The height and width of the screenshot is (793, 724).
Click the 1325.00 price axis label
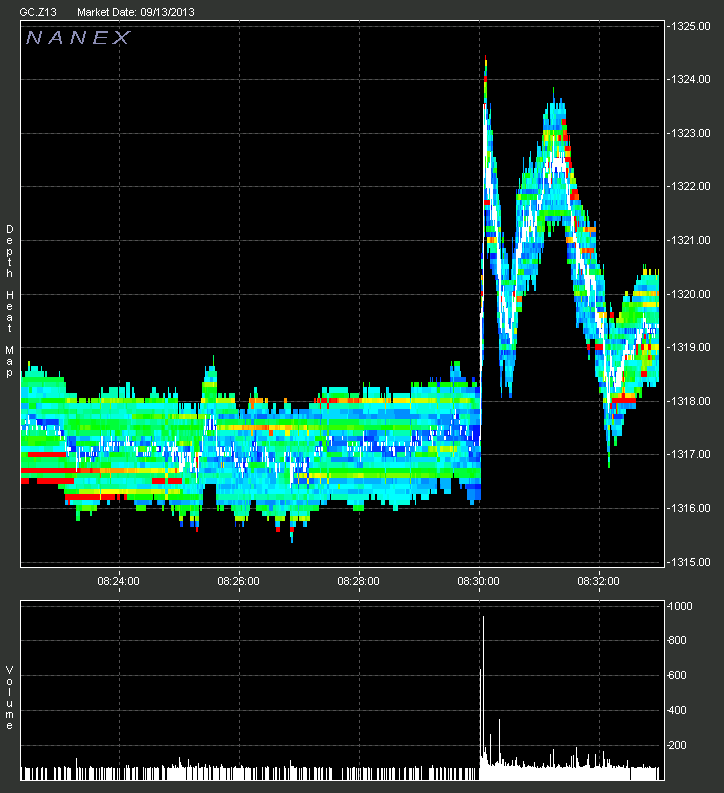tap(691, 26)
